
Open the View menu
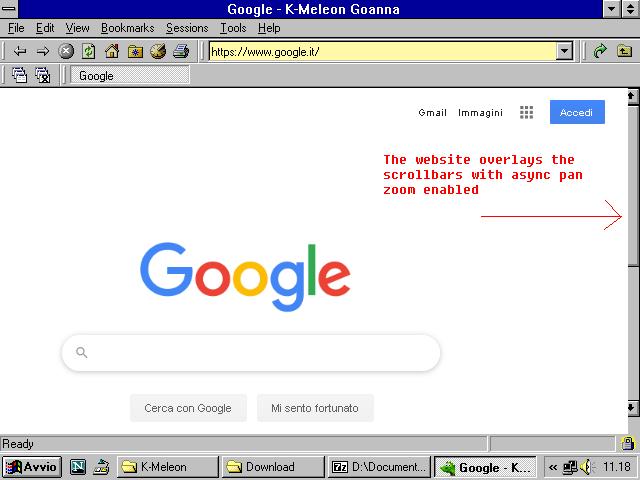pos(77,28)
